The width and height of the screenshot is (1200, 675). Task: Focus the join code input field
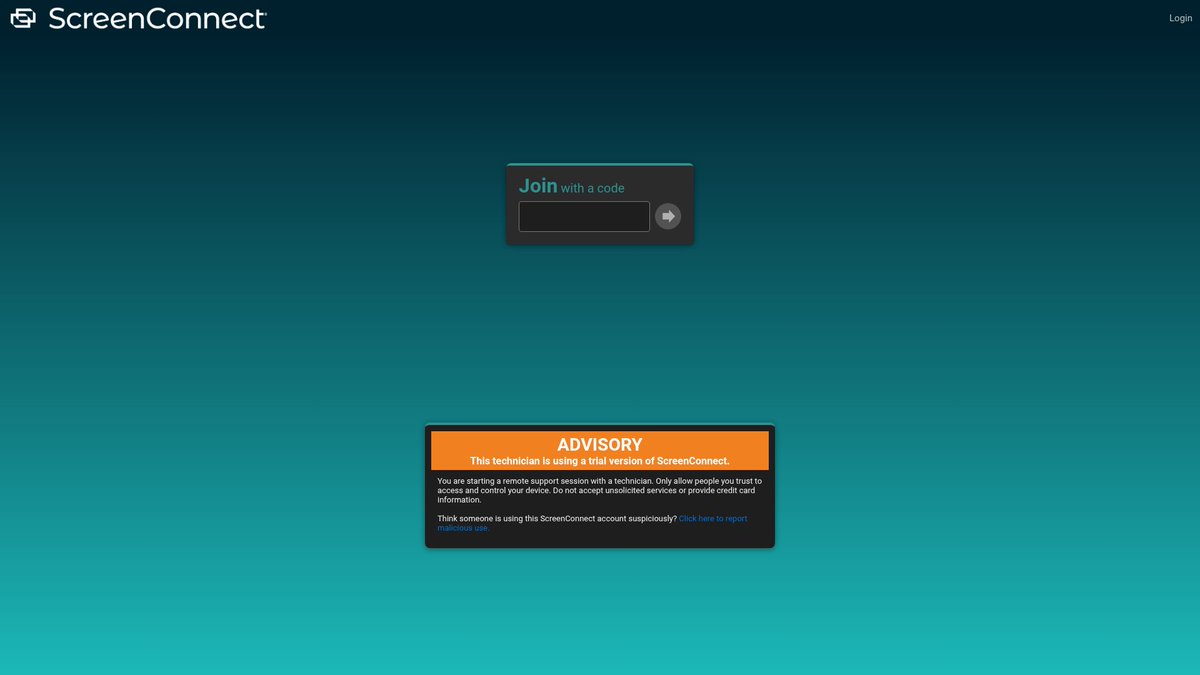tap(584, 216)
